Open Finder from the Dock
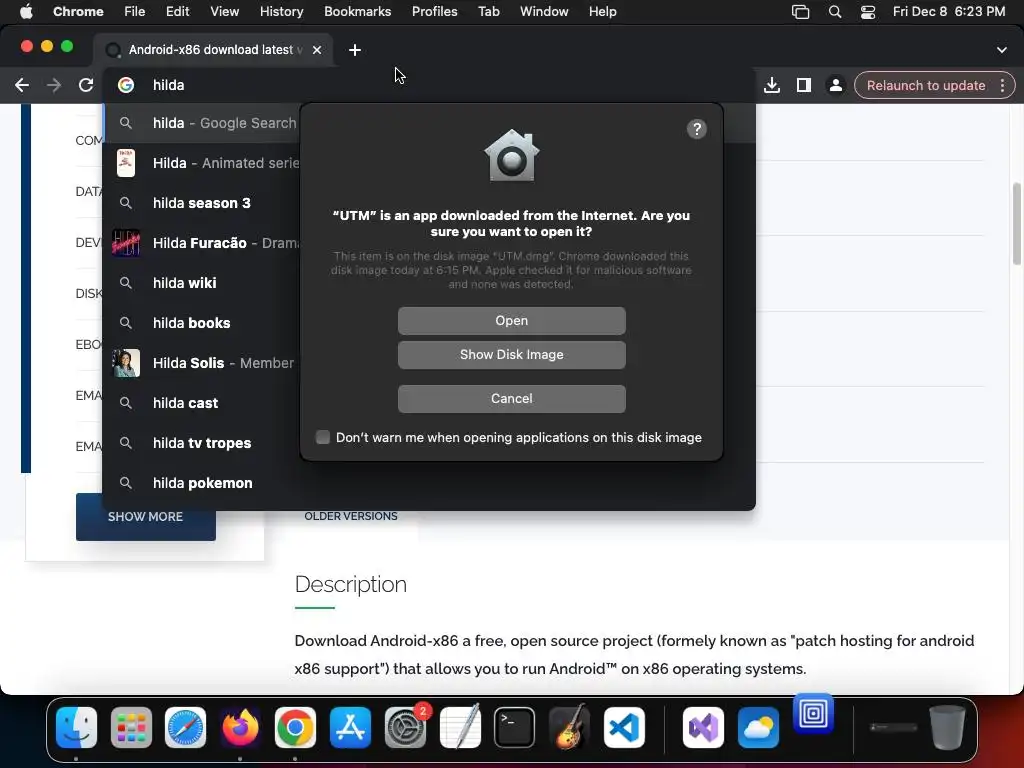1024x768 pixels. pos(76,728)
